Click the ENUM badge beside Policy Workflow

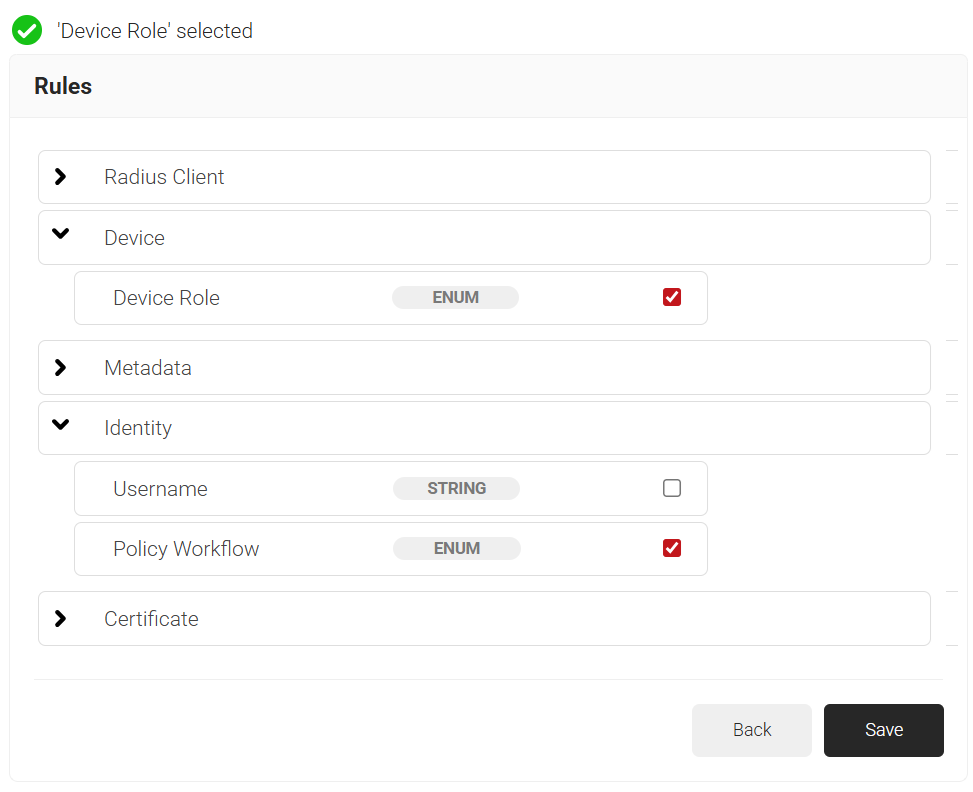[x=456, y=549]
